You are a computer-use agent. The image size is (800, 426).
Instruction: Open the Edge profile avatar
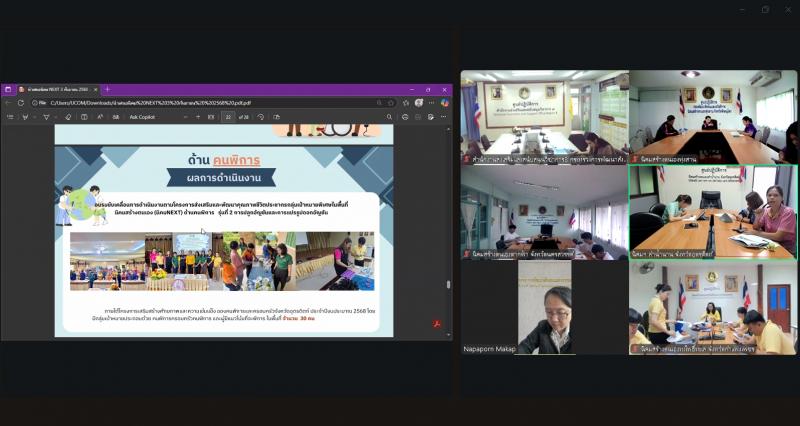(418, 103)
